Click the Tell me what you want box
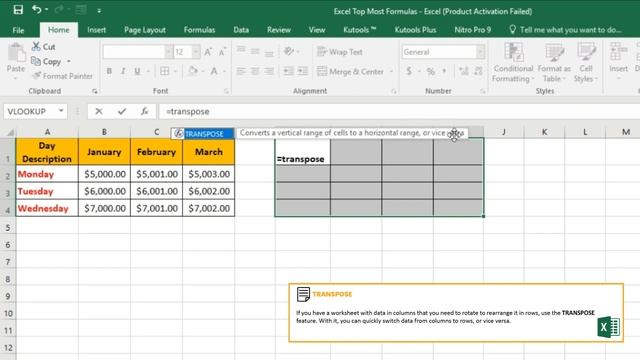 coord(566,30)
